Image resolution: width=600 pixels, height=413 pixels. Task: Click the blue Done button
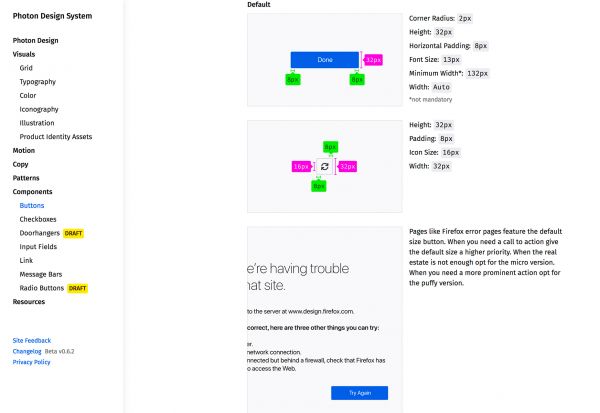pos(324,60)
